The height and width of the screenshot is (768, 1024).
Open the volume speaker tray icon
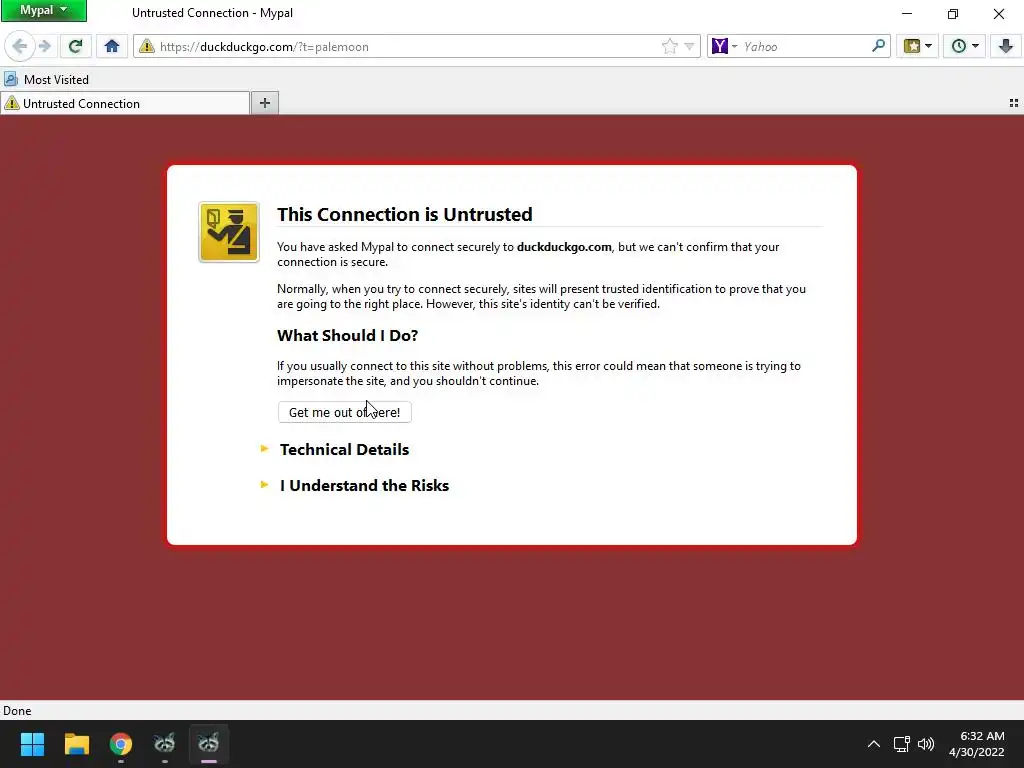[x=926, y=744]
